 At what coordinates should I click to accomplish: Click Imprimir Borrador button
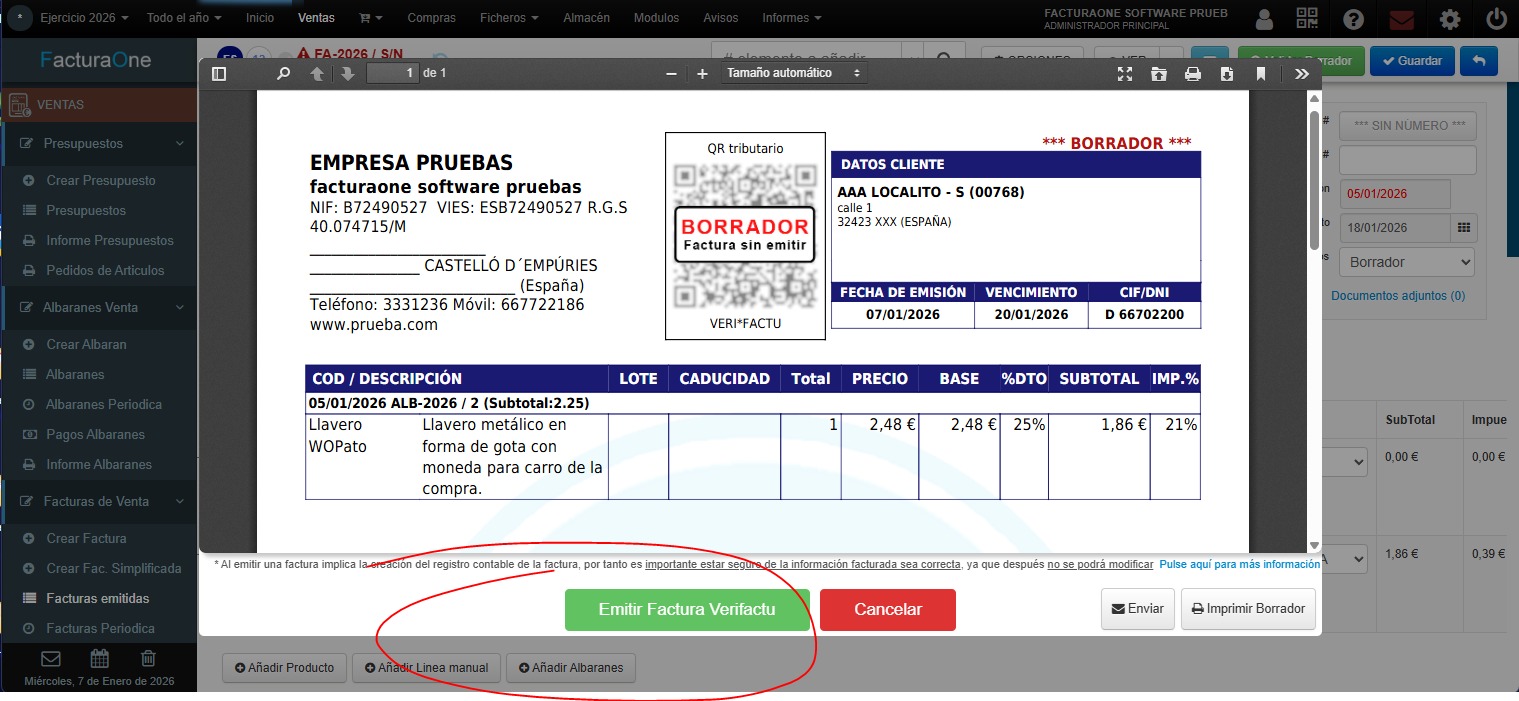tap(1249, 609)
